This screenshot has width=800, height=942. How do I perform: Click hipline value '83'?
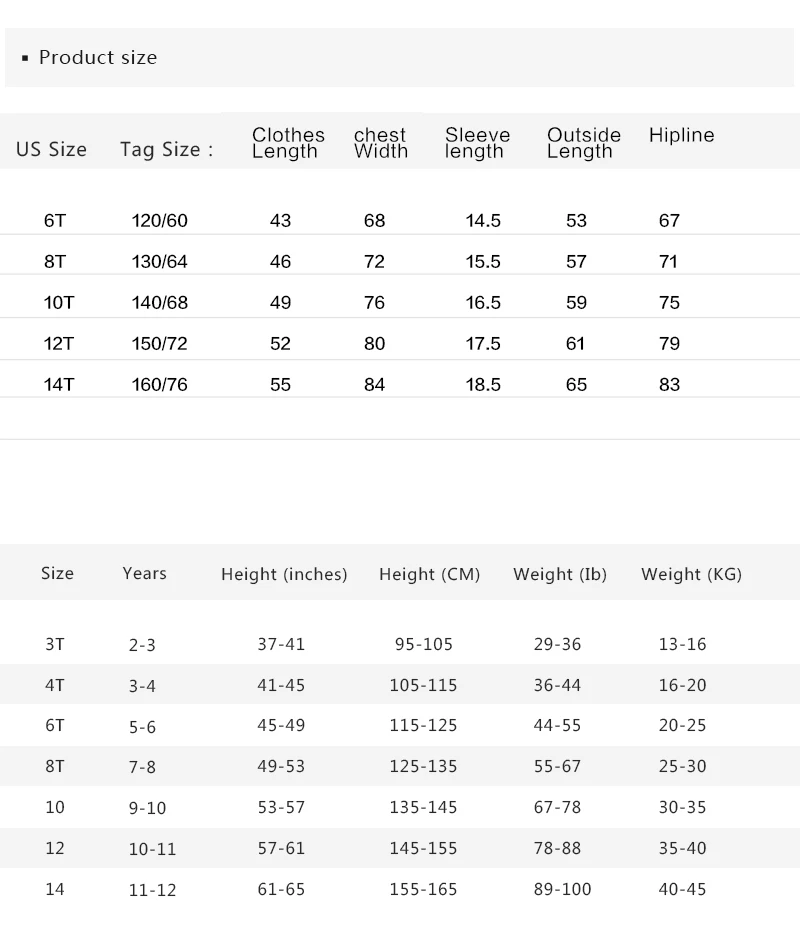669,384
